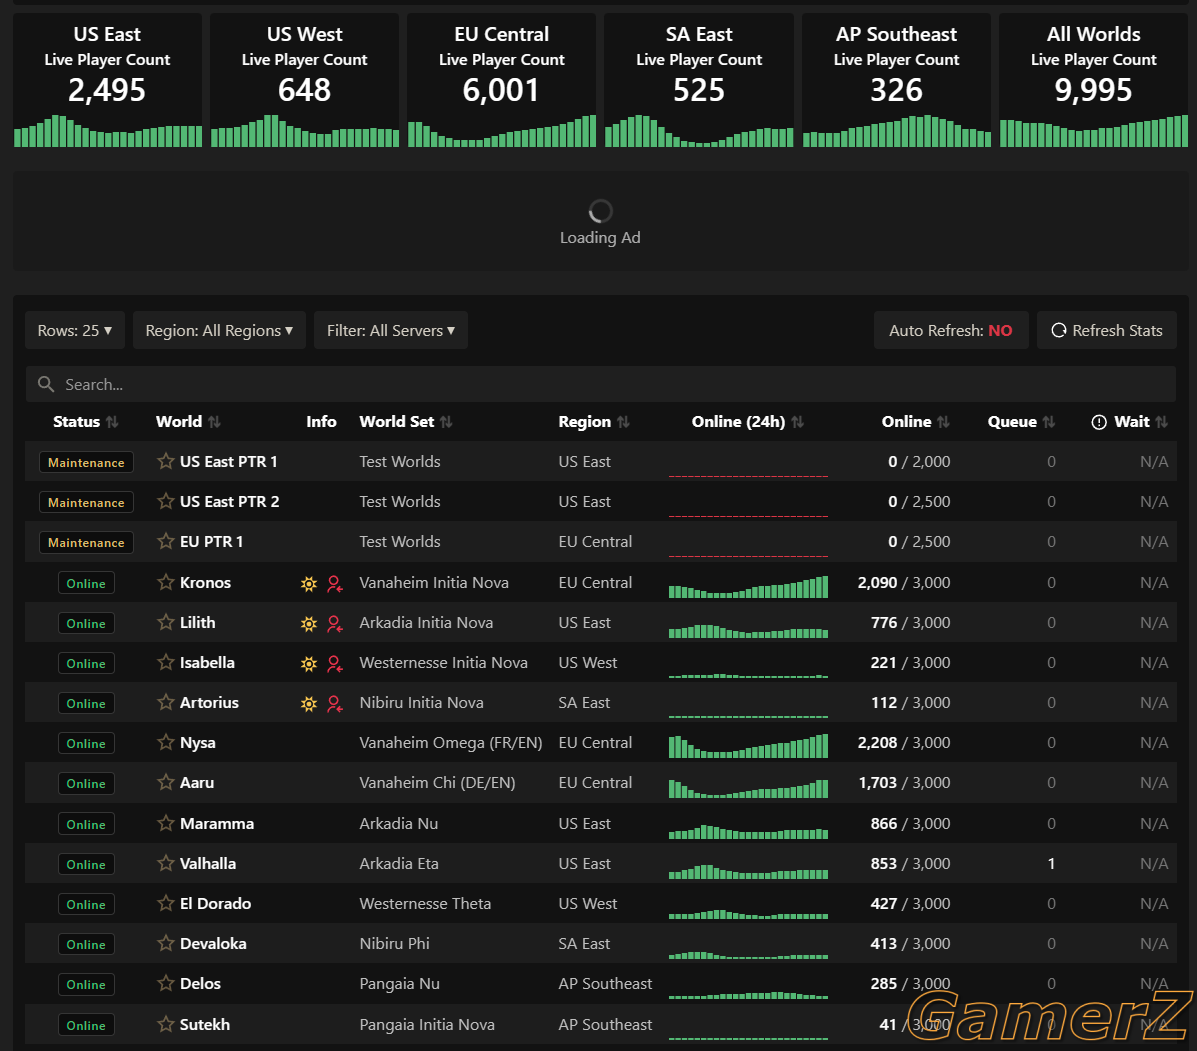1197x1051 pixels.
Task: Open the El Dorado world link
Action: [x=215, y=903]
